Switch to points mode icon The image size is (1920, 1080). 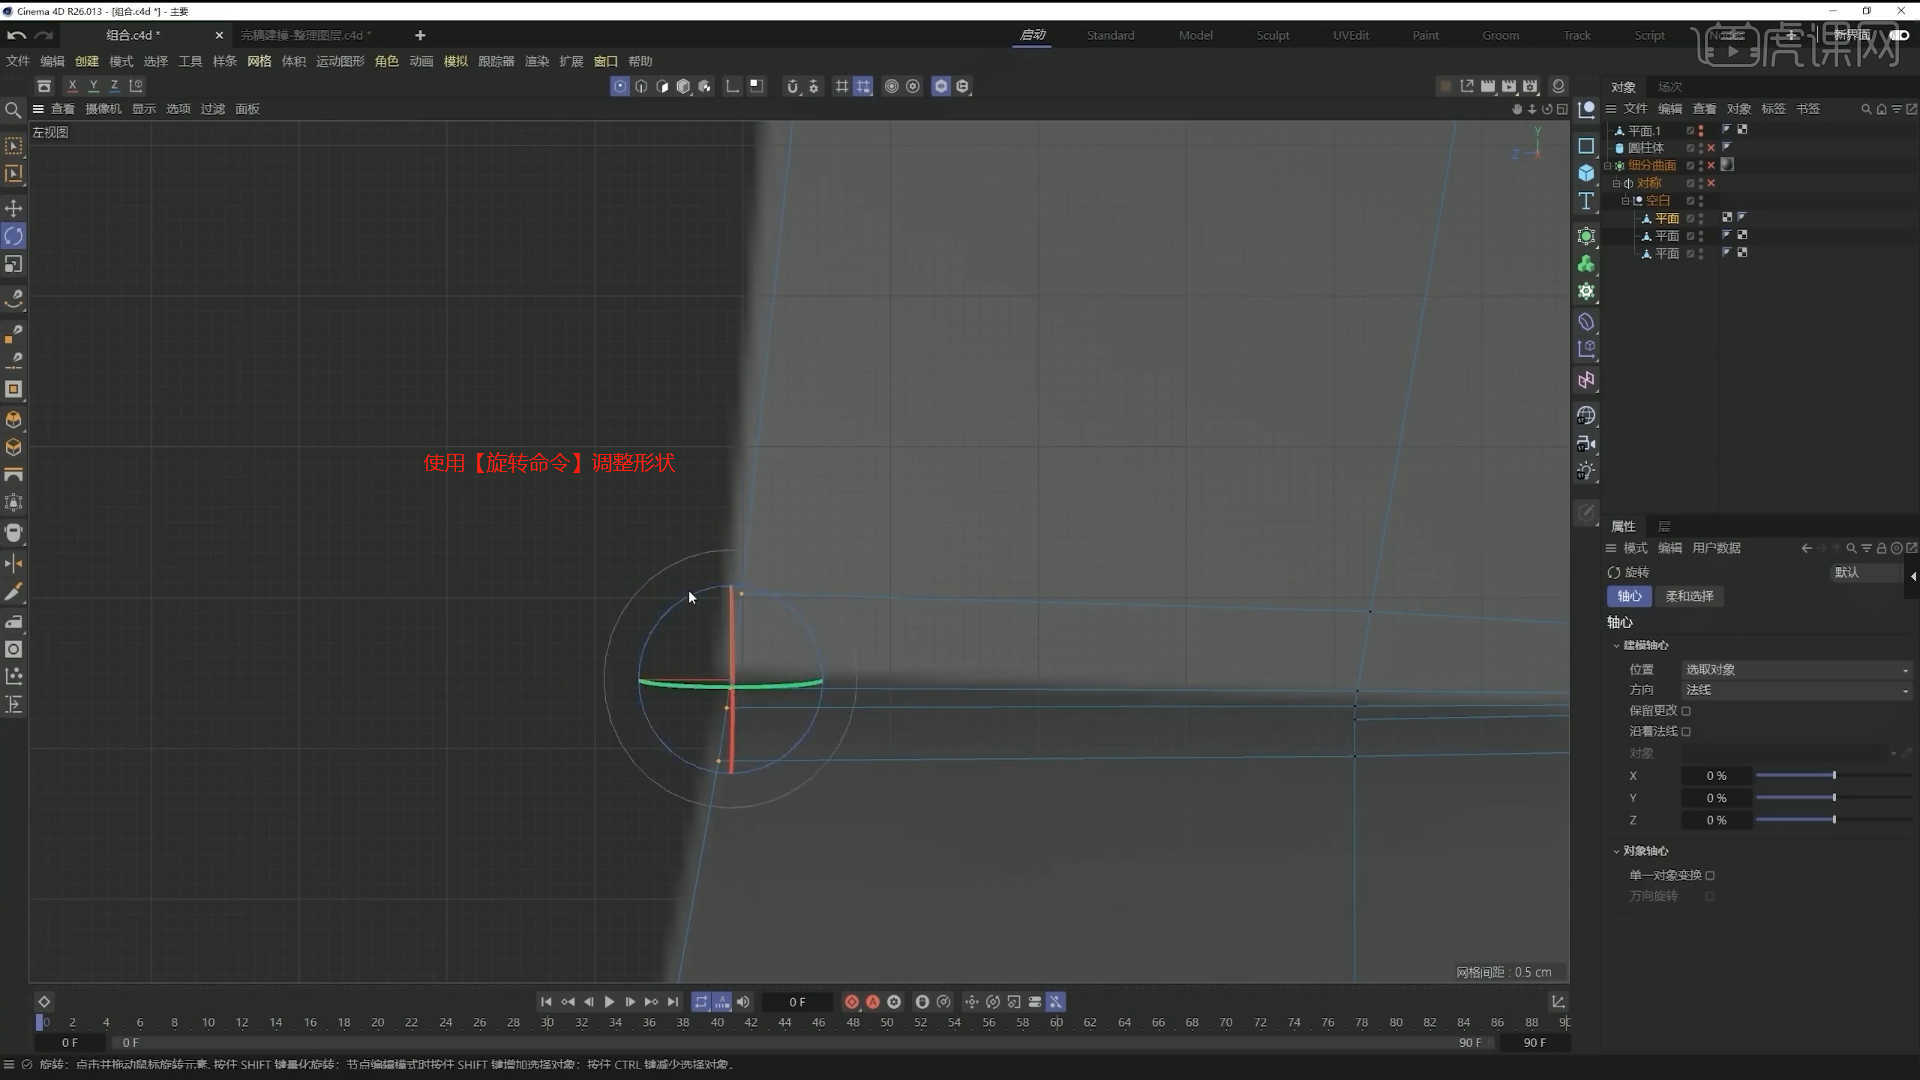point(620,86)
